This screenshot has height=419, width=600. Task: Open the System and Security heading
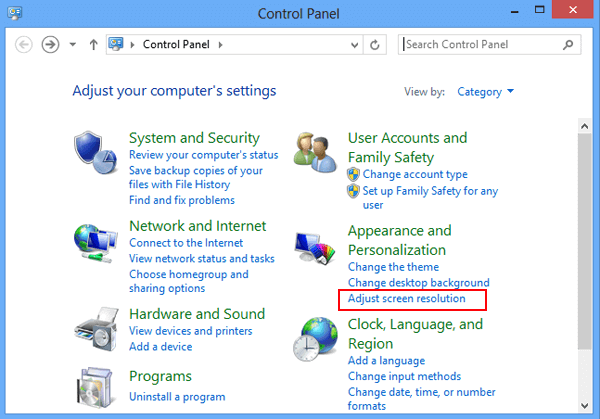pyautogui.click(x=194, y=138)
